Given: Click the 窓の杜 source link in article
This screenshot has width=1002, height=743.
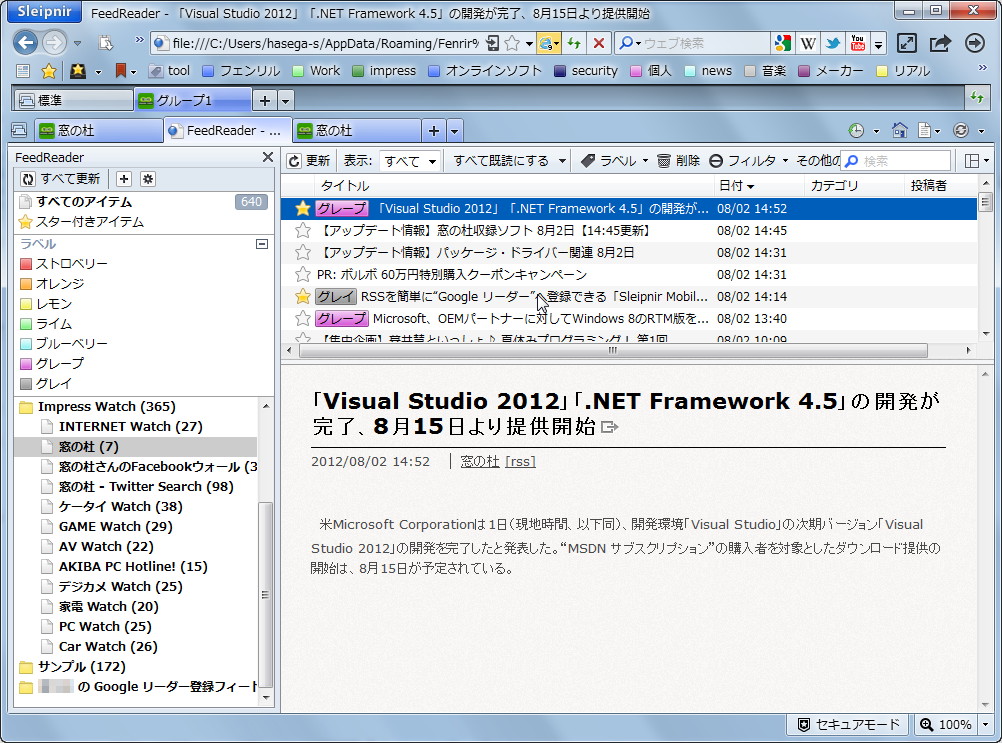Looking at the screenshot, I should pyautogui.click(x=479, y=461).
